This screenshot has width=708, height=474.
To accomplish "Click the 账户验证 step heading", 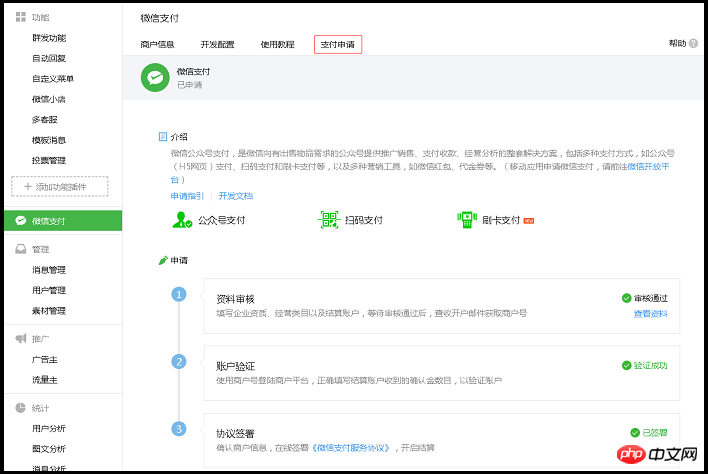I will coord(235,367).
